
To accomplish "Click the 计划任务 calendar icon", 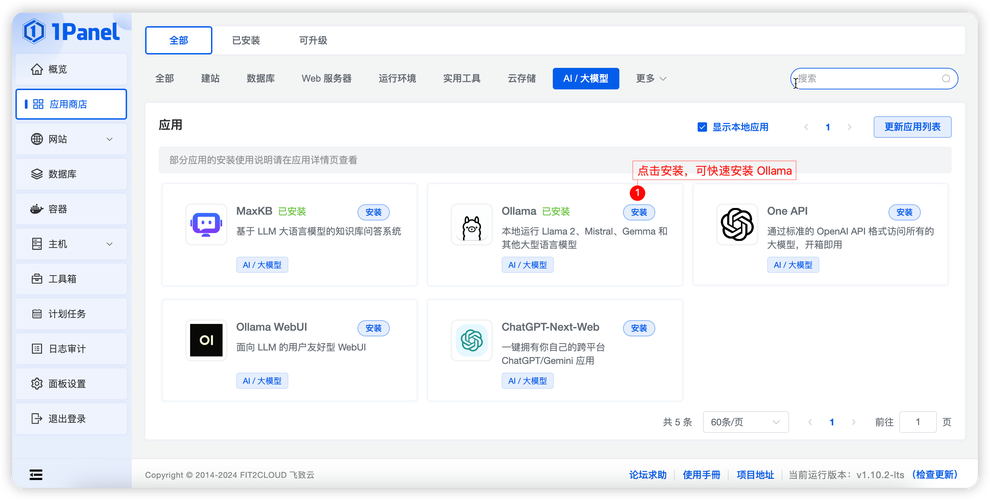I will pyautogui.click(x=37, y=314).
